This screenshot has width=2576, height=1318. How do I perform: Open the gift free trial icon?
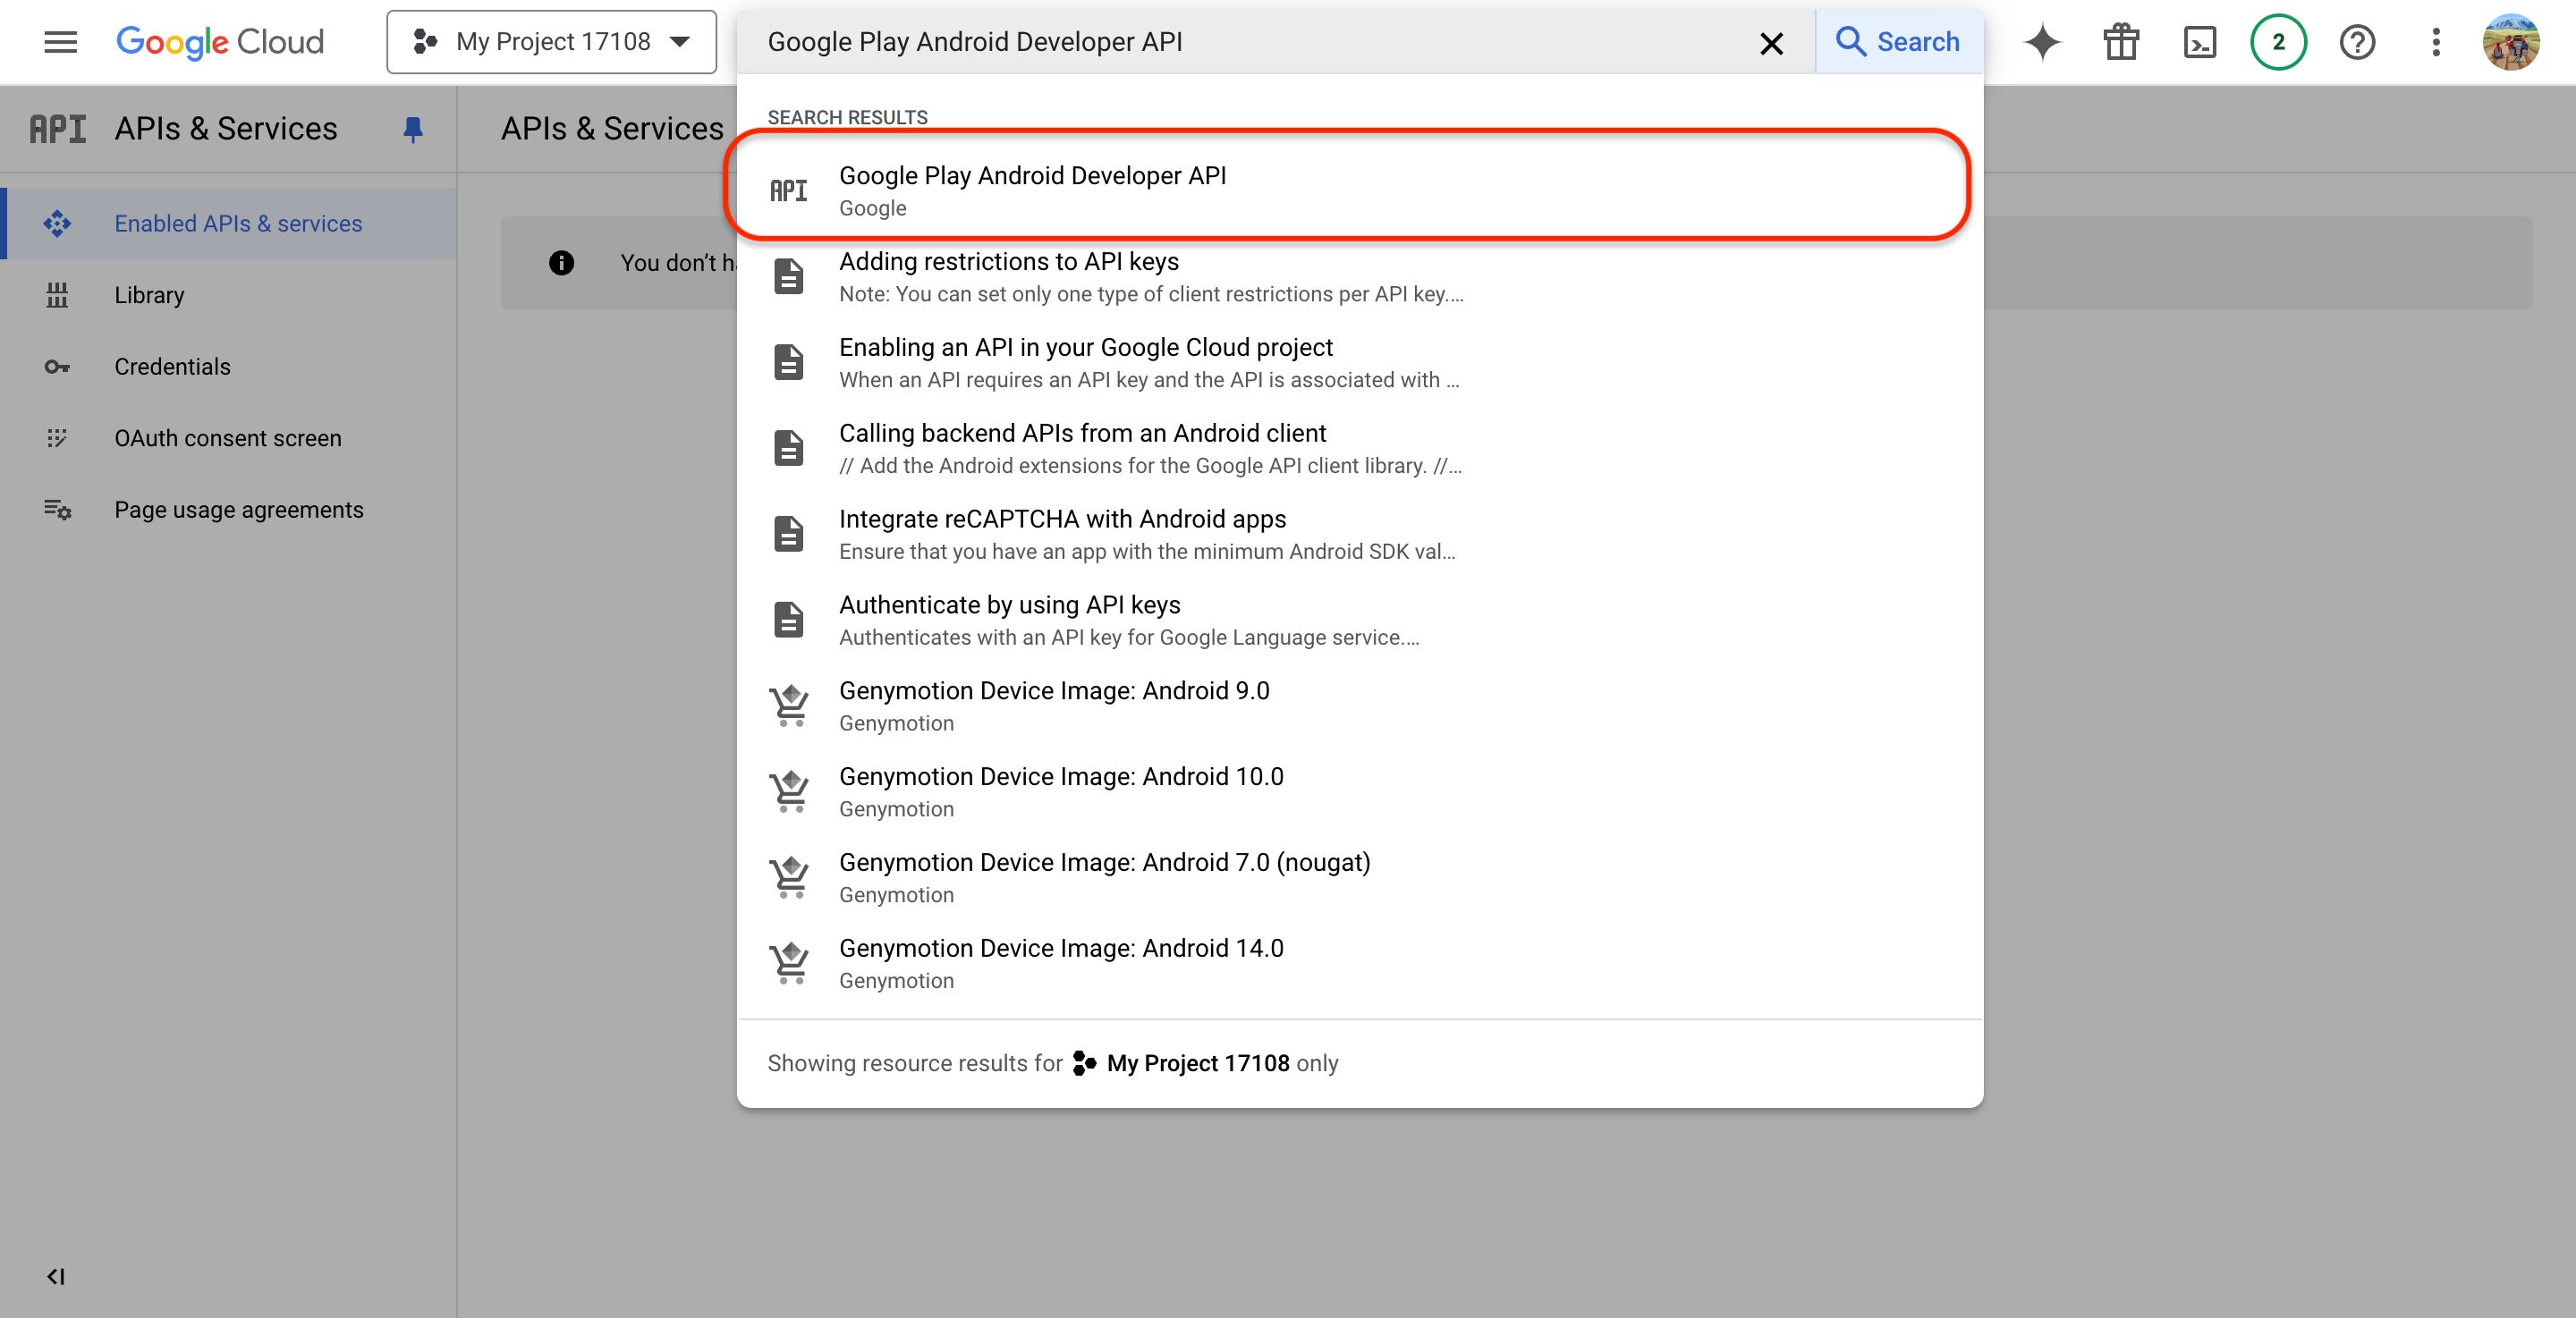2120,42
